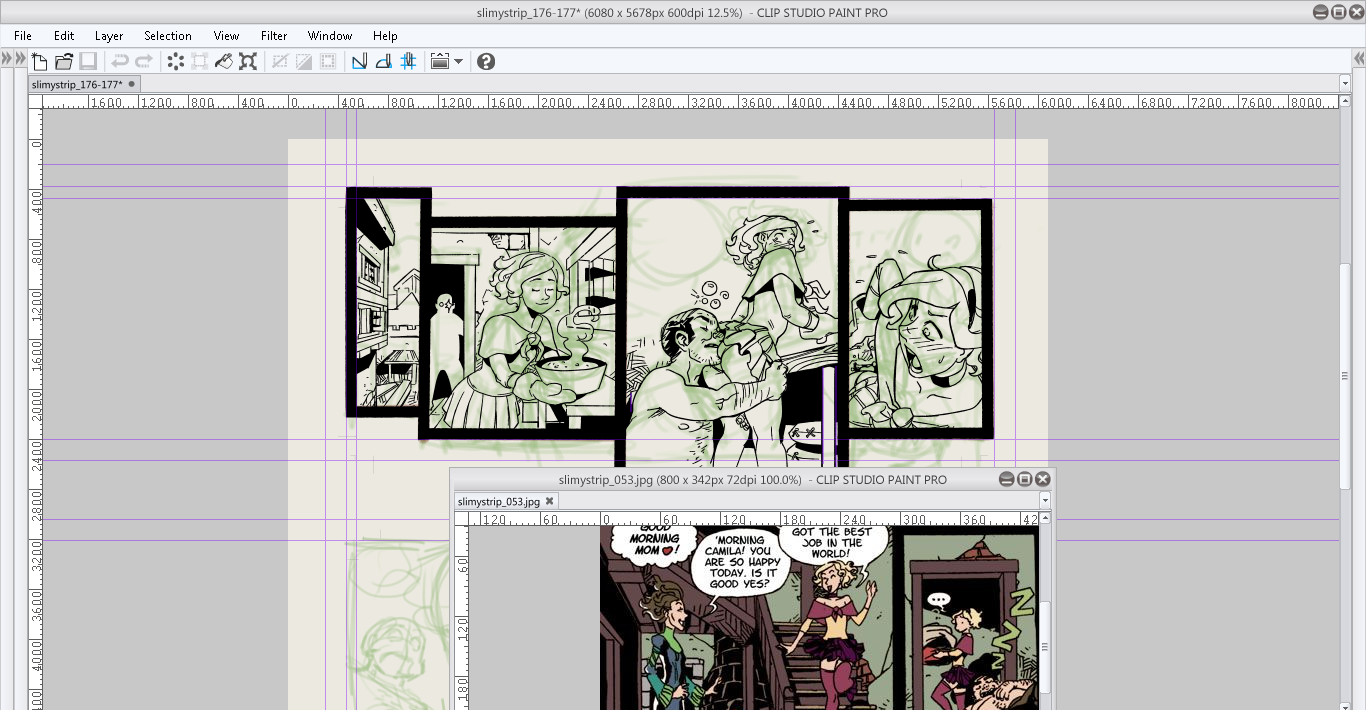Toggle Snap to Special Ruler
Screen dimensions: 1366x710
pyautogui.click(x=384, y=61)
